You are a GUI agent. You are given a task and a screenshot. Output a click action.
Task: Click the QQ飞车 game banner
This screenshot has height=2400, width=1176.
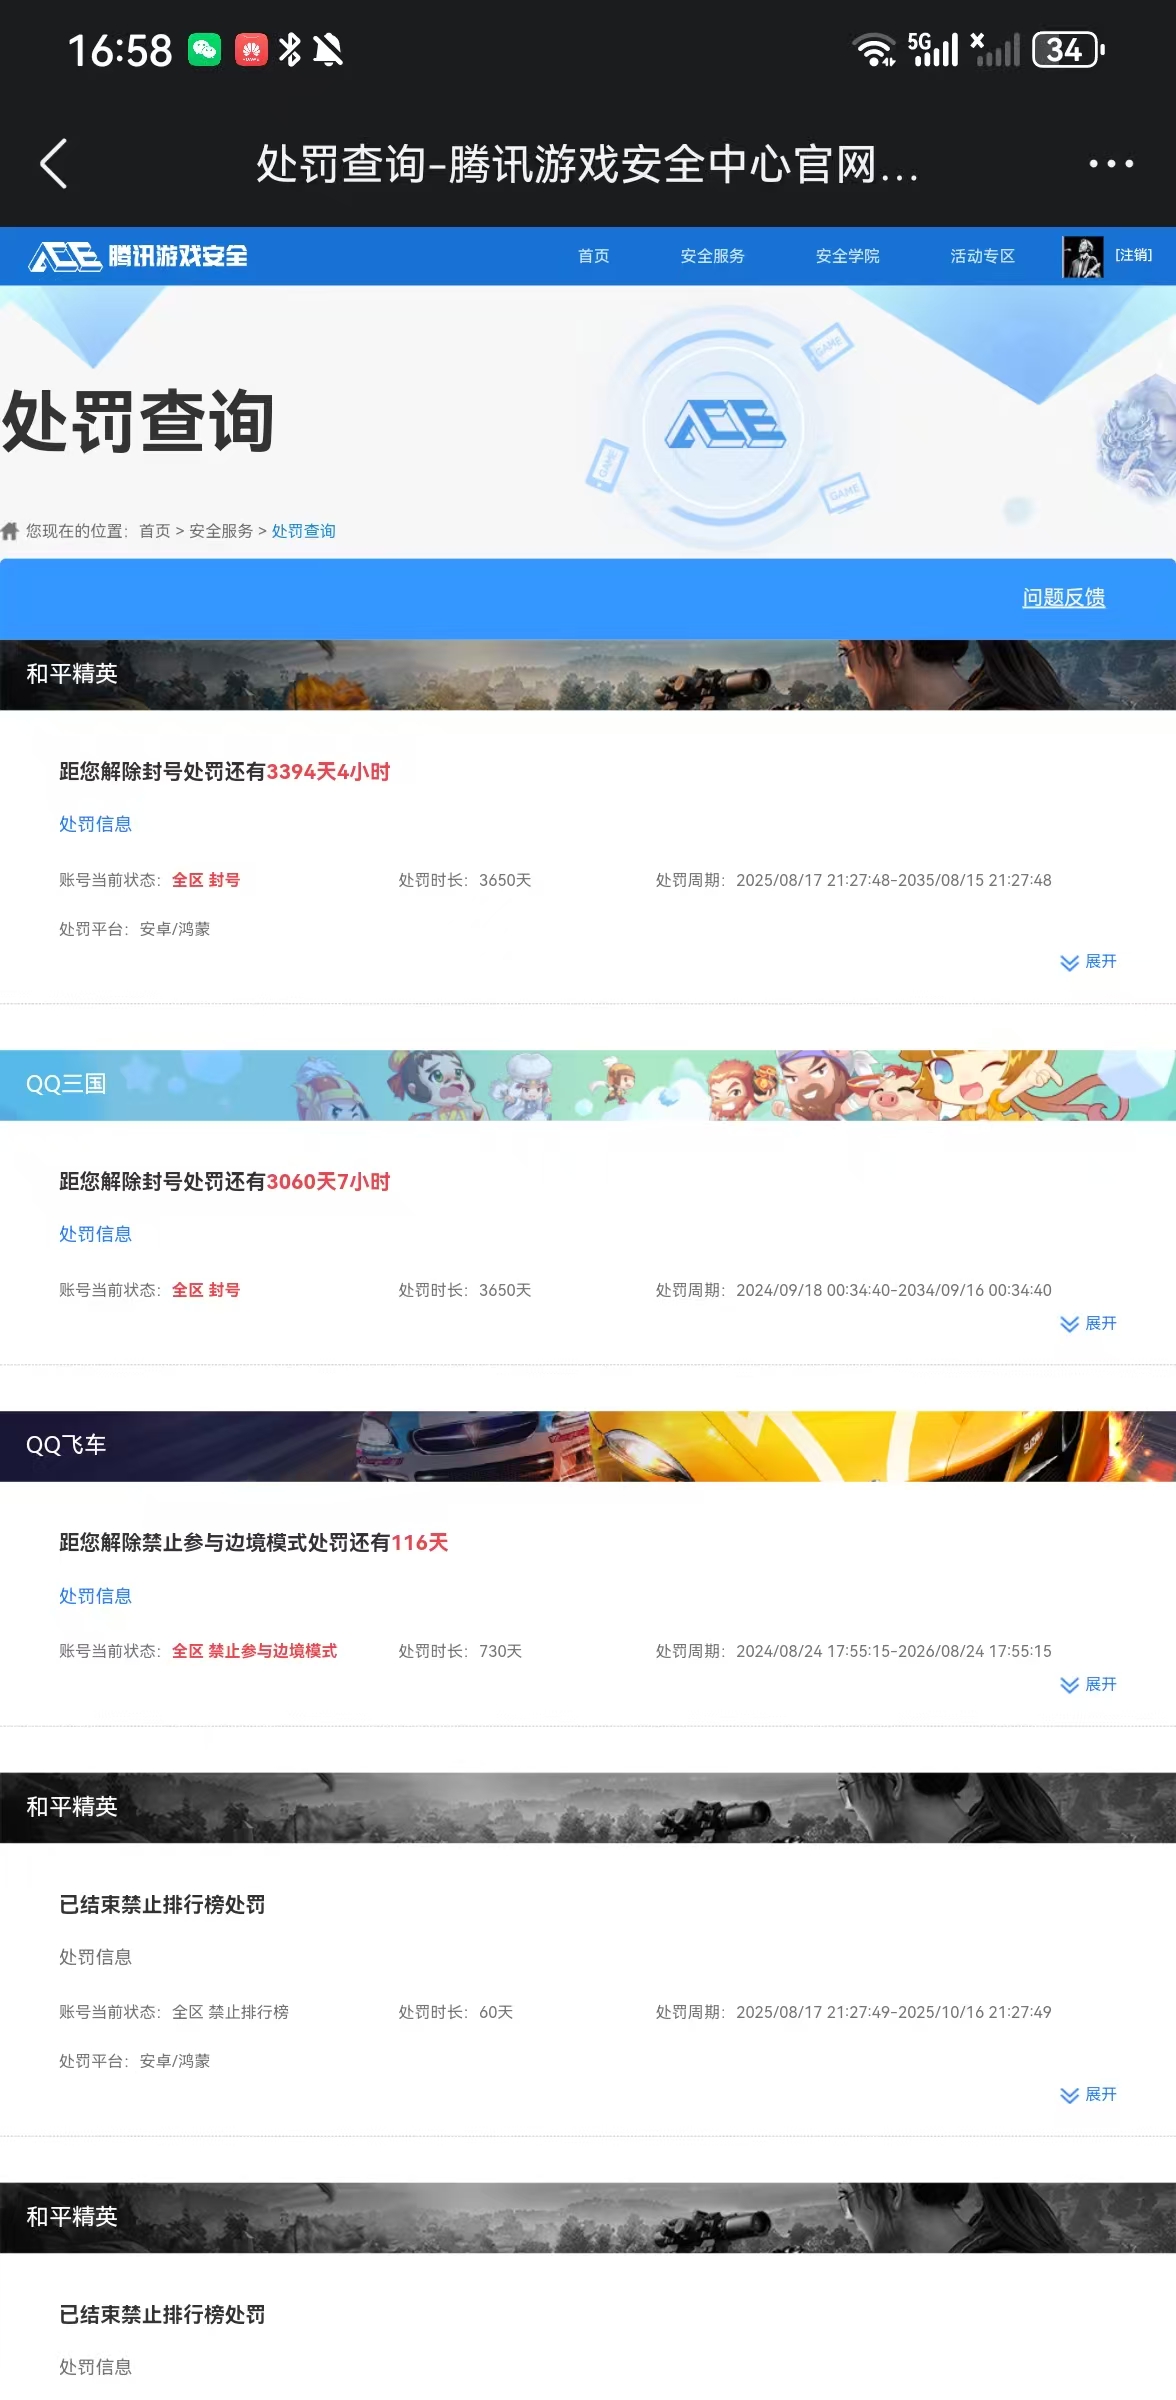pyautogui.click(x=588, y=1446)
